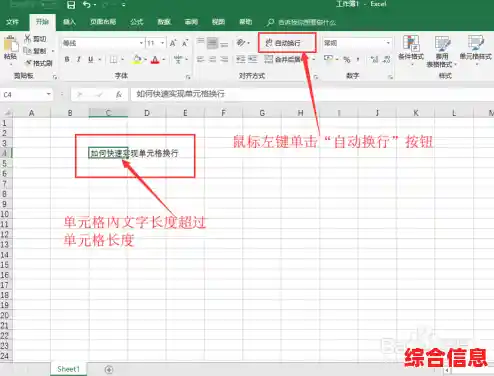Open the 文件 (File) menu tab

pos(12,22)
